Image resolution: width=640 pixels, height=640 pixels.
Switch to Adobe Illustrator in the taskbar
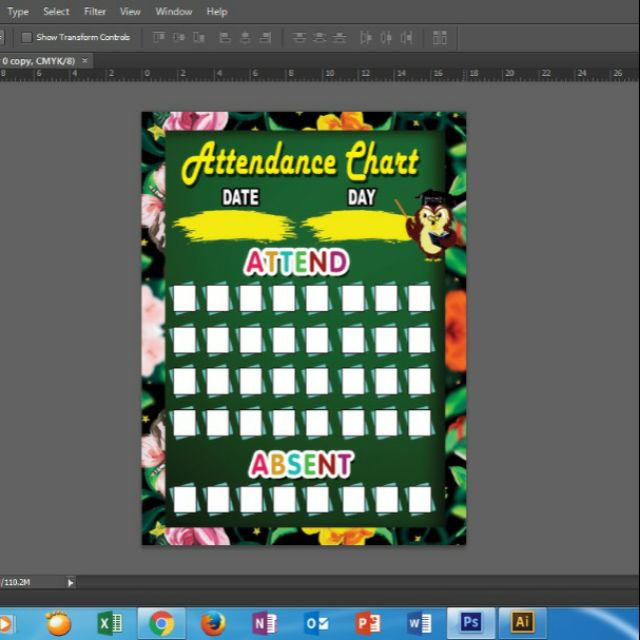click(522, 623)
